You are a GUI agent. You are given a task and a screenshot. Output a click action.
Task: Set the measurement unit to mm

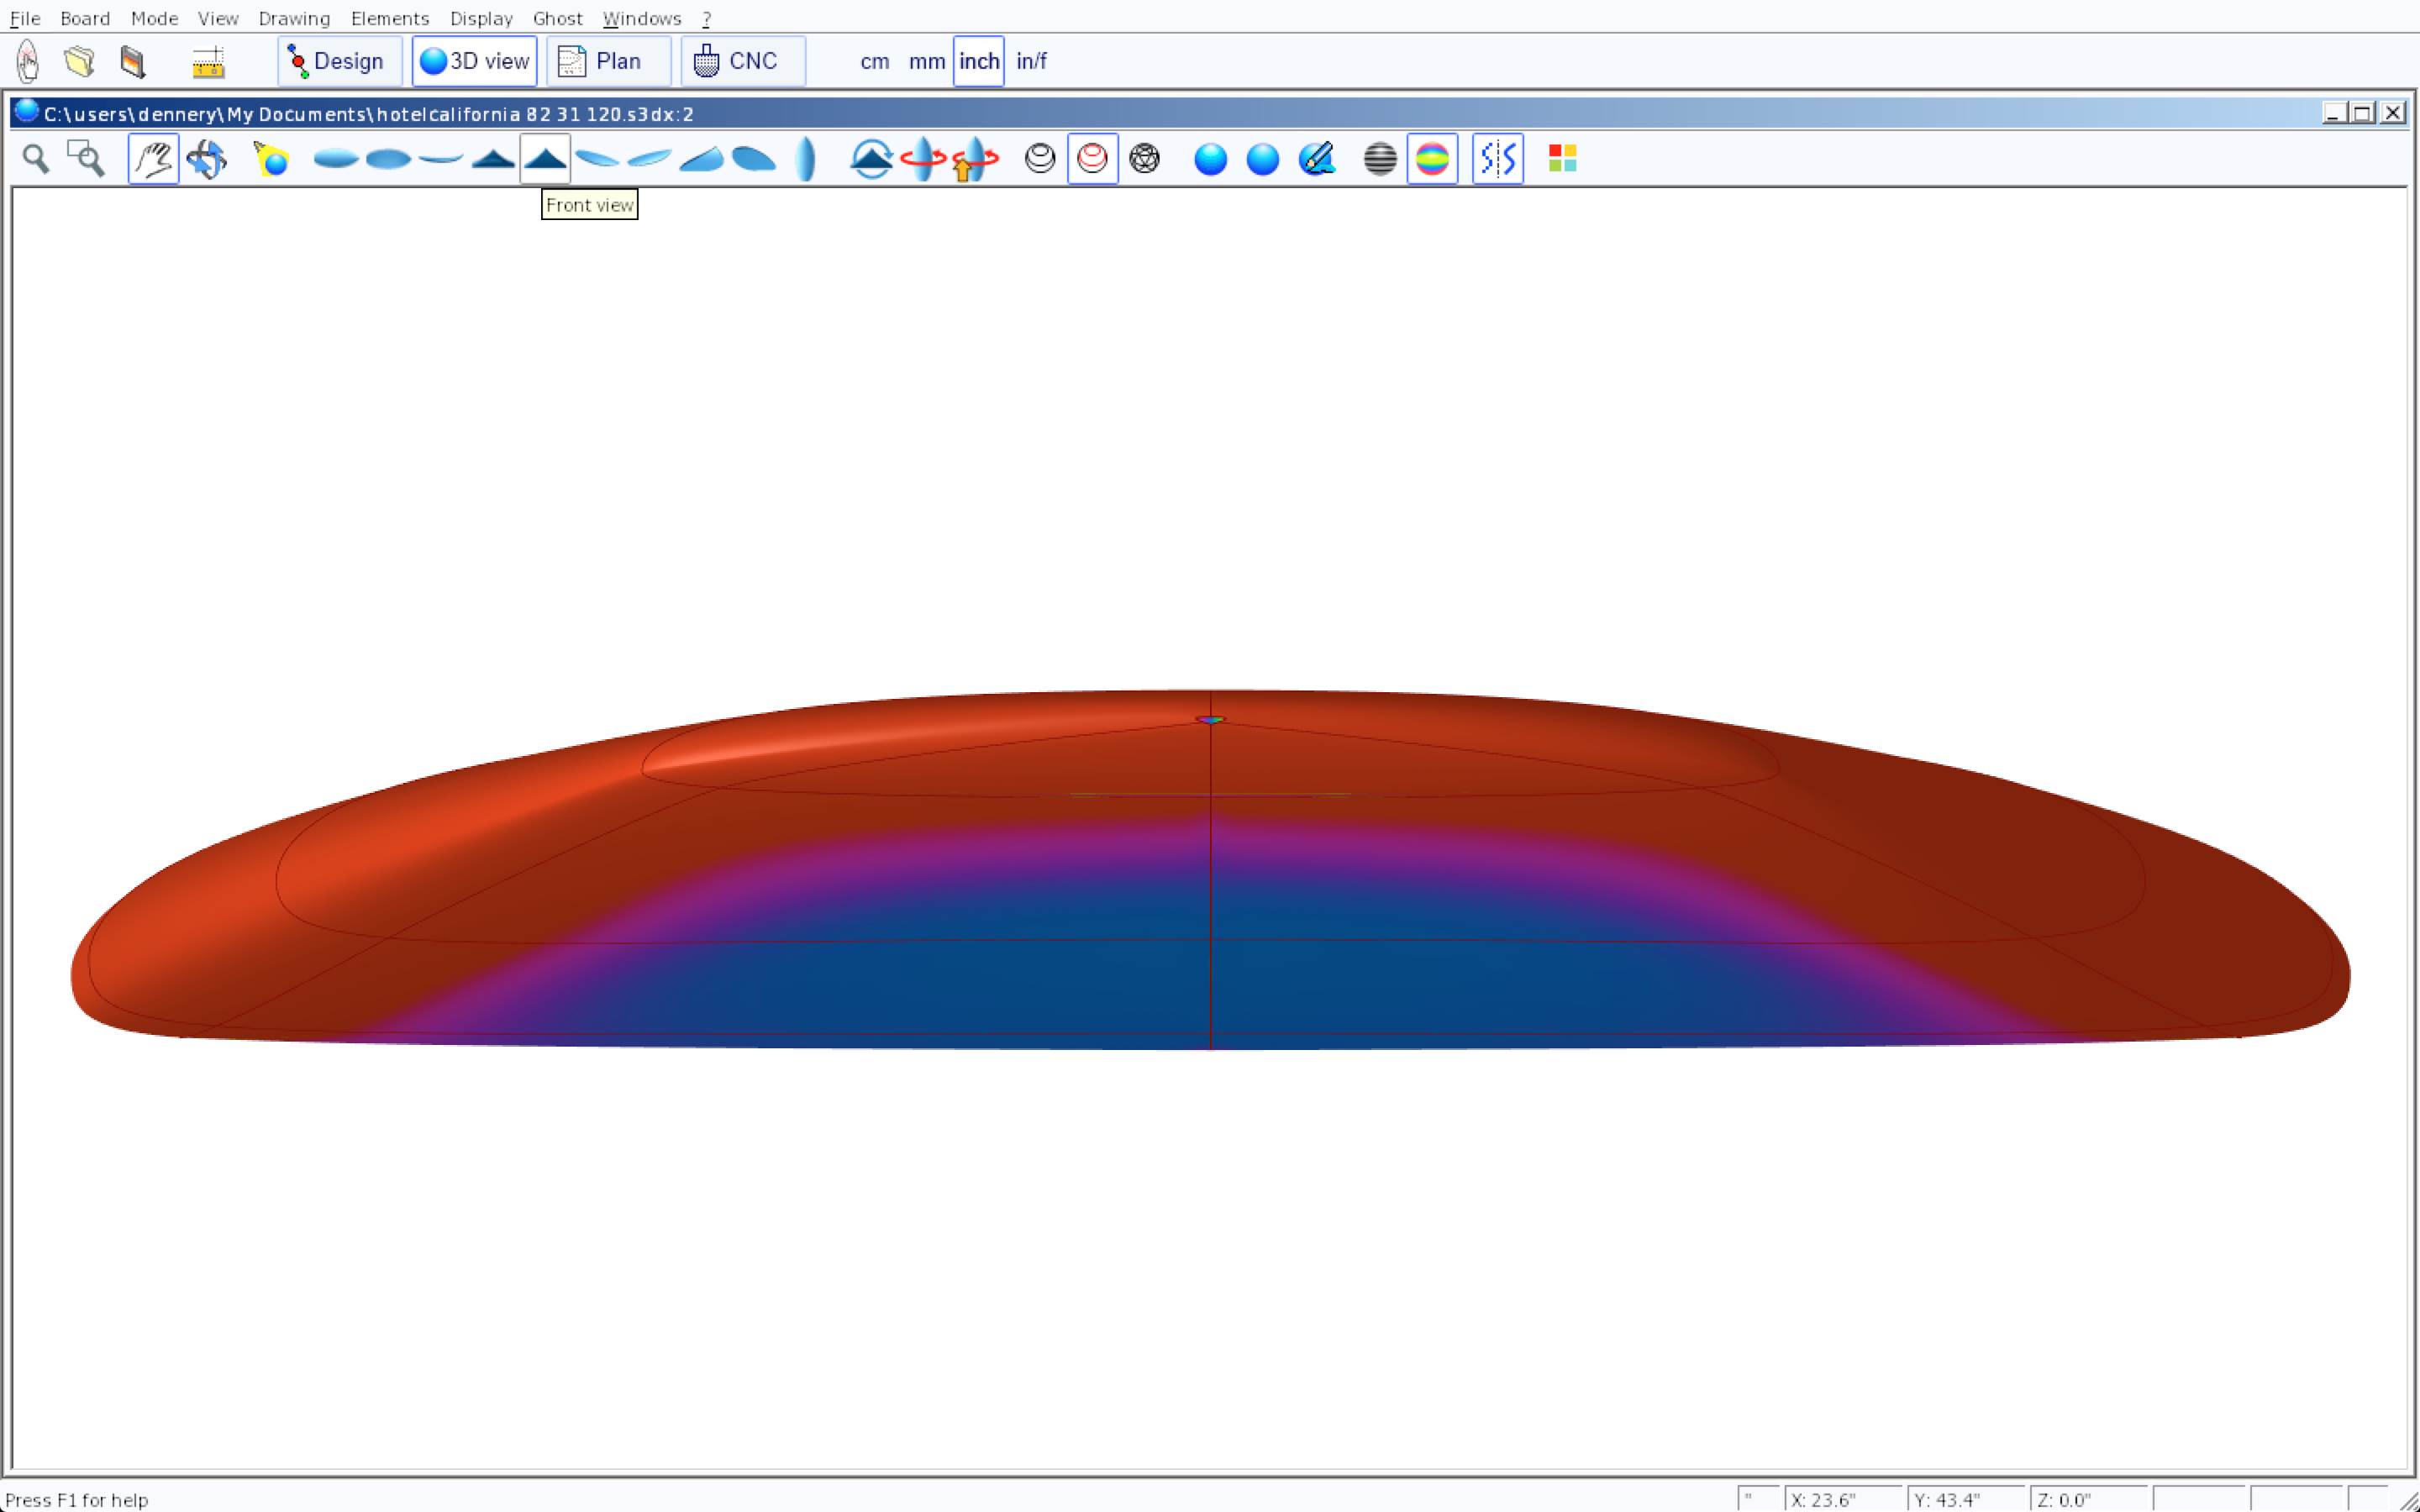pyautogui.click(x=926, y=61)
